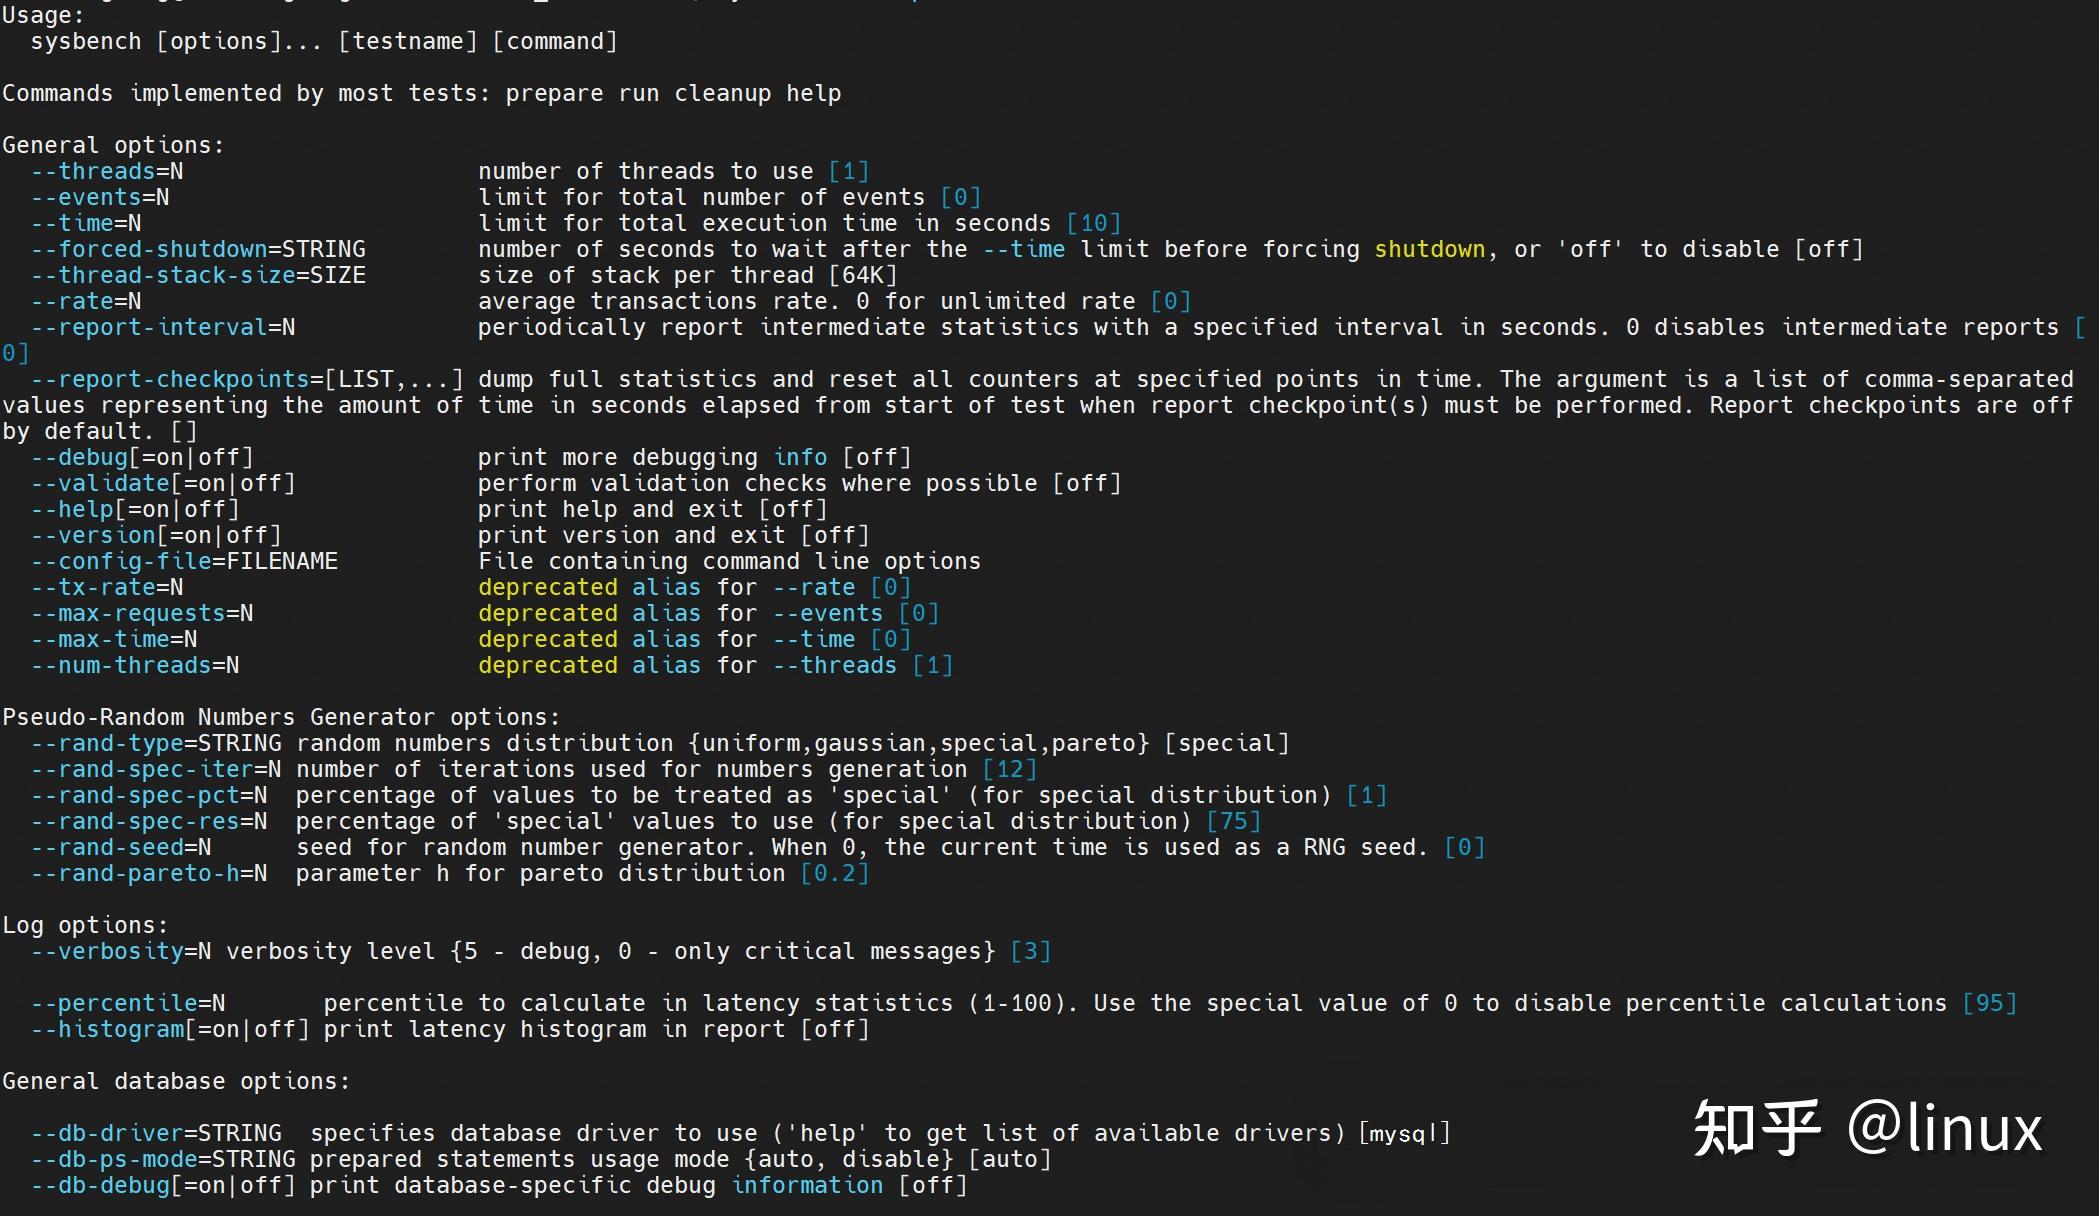The width and height of the screenshot is (2099, 1216).
Task: Click the --validate[=on|off] option
Action: click(163, 483)
